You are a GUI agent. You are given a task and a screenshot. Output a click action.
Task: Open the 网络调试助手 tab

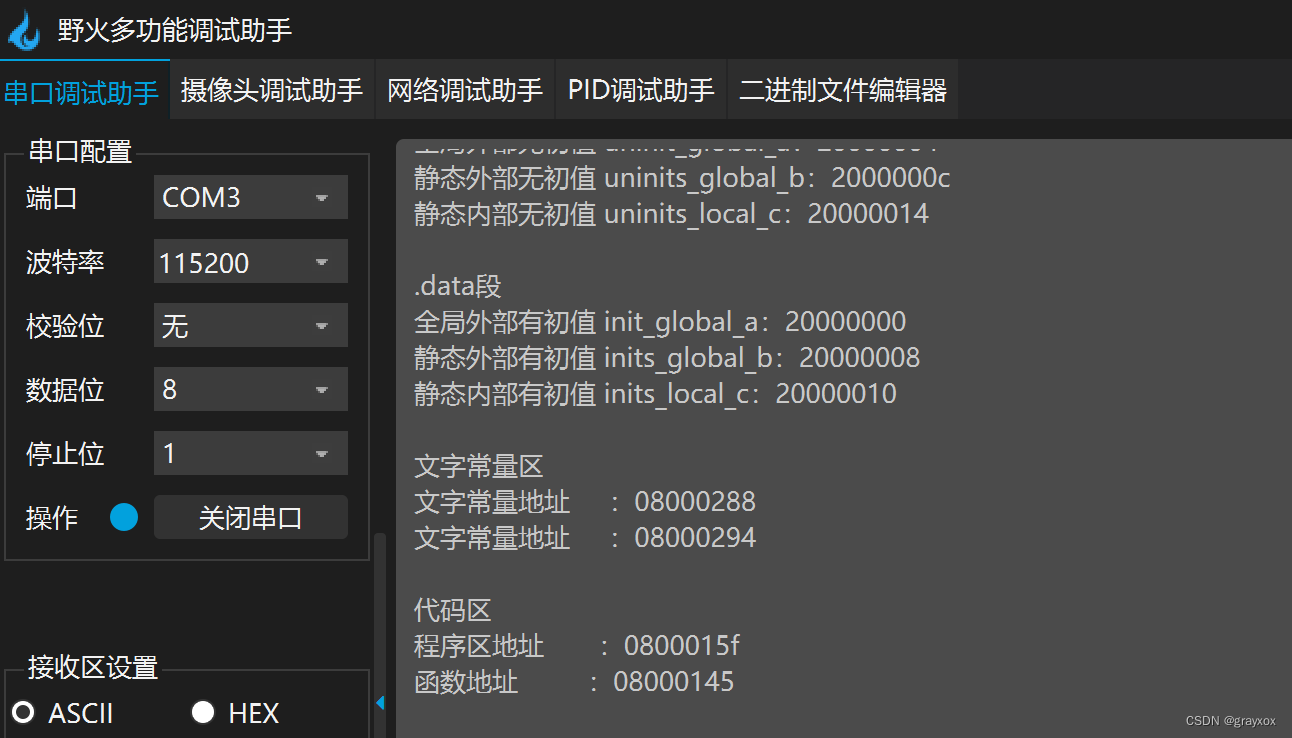[x=465, y=89]
